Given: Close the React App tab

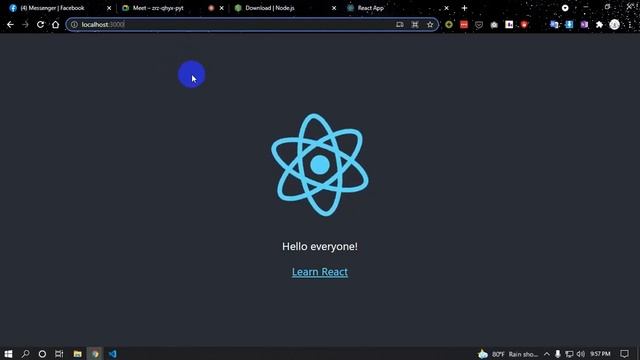Looking at the screenshot, I should pyautogui.click(x=447, y=8).
